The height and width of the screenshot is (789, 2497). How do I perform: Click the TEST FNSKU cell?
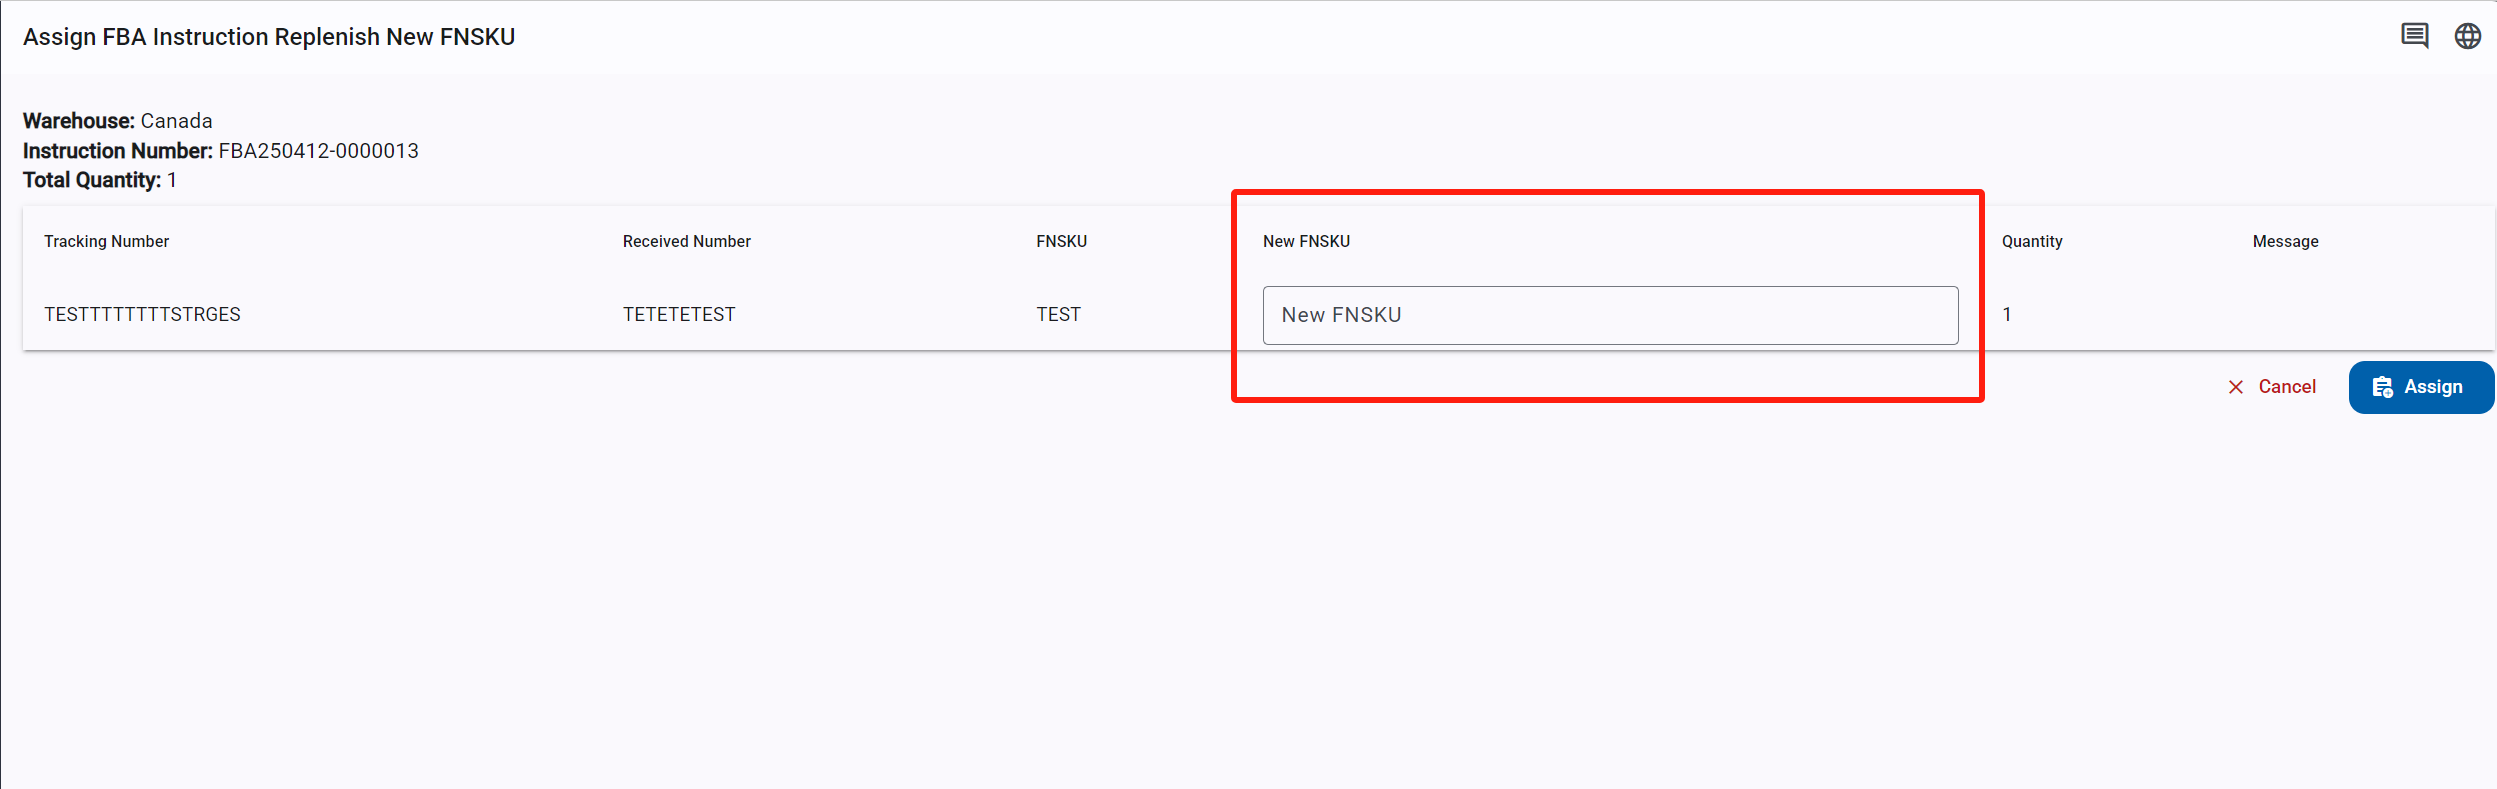pyautogui.click(x=1058, y=314)
